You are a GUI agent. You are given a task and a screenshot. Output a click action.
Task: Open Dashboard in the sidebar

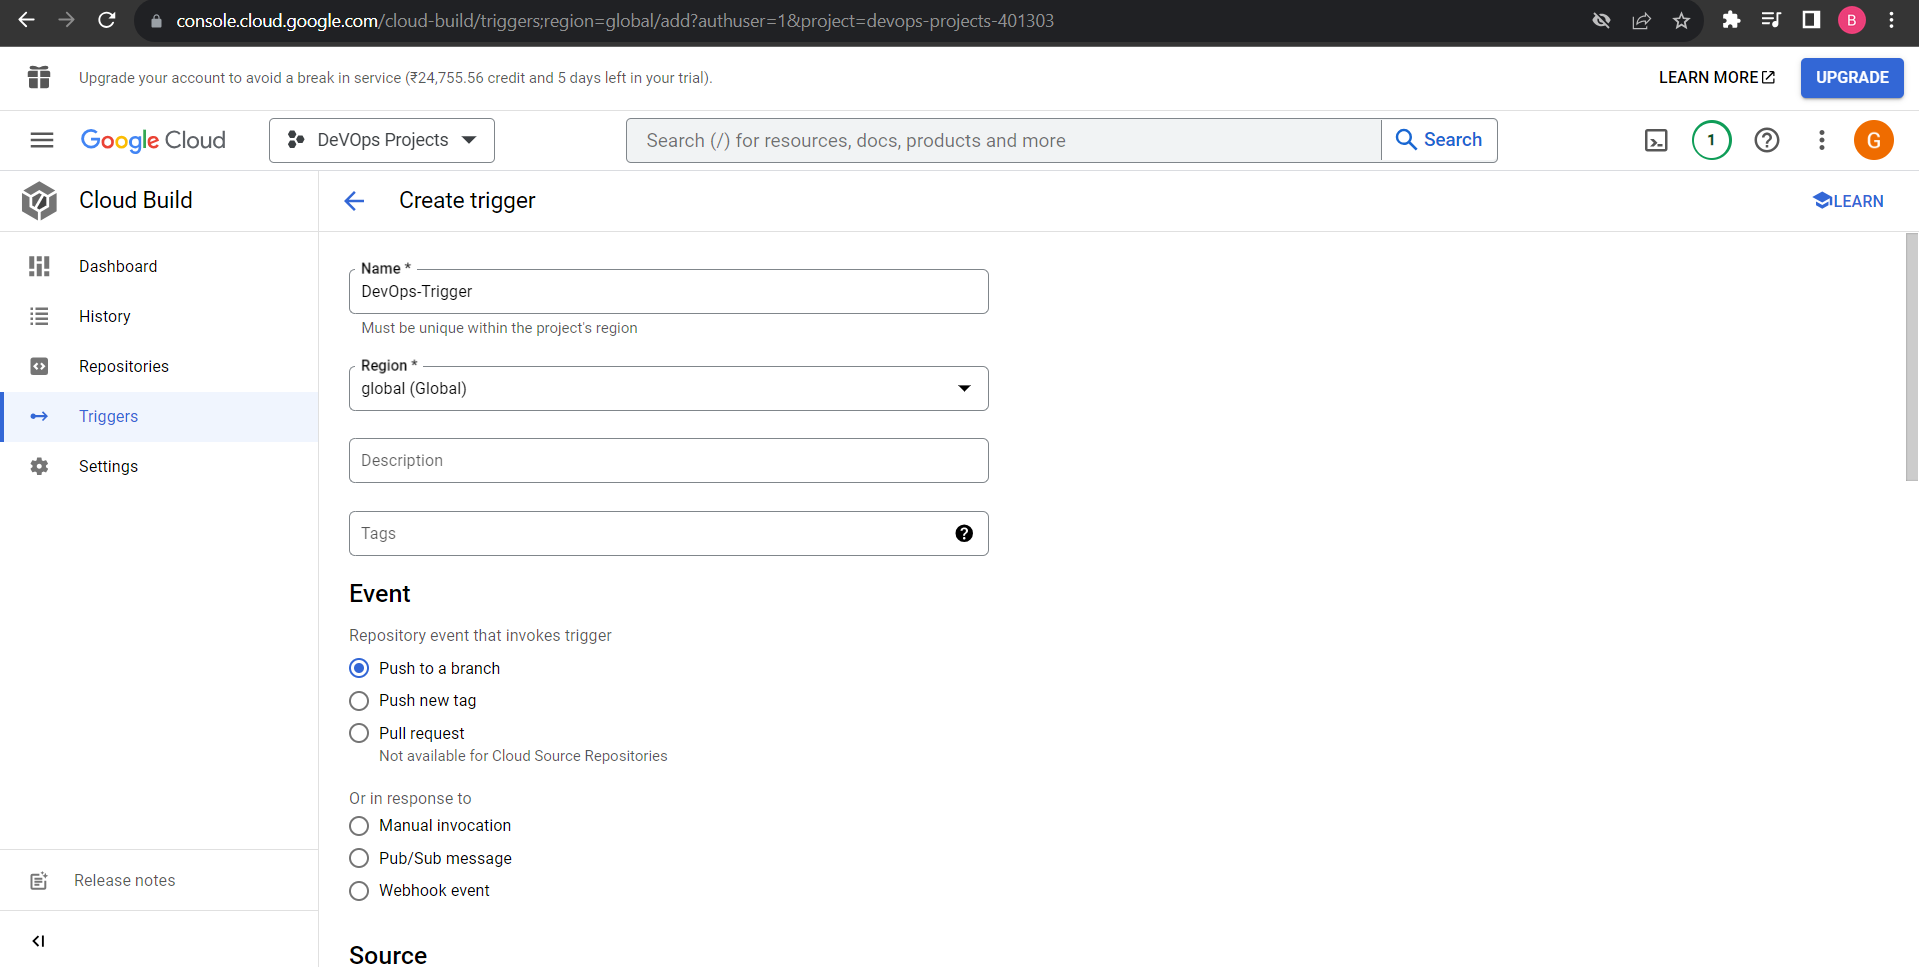click(159, 266)
